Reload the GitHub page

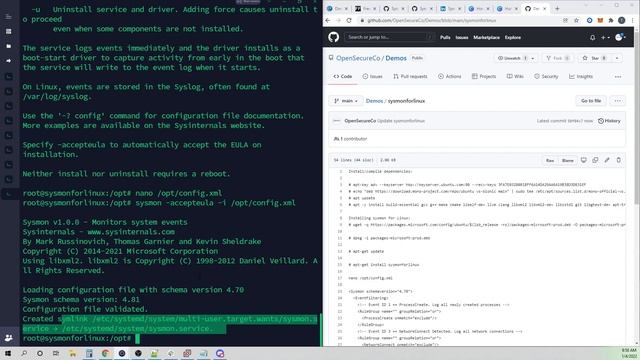(x=349, y=20)
